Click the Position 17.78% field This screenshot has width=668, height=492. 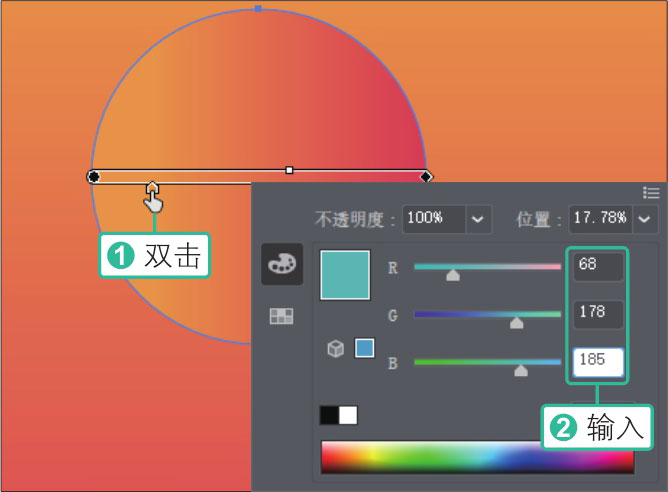pyautogui.click(x=600, y=218)
